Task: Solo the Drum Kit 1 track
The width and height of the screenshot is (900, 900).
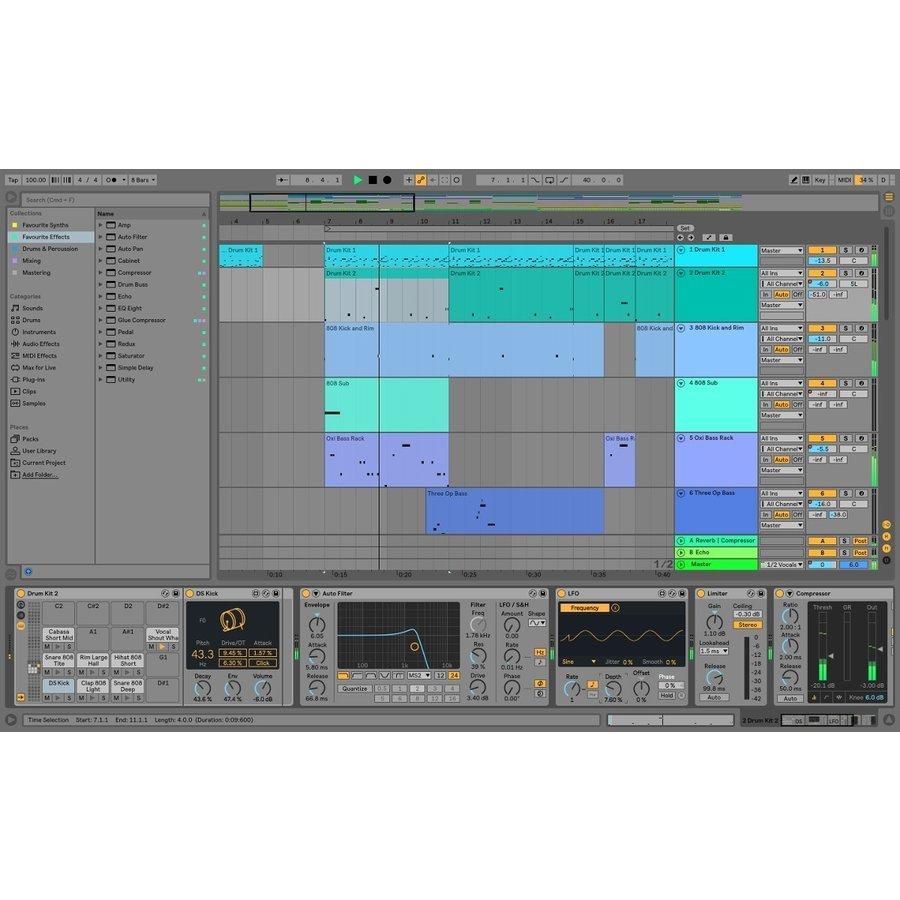Action: coord(846,250)
